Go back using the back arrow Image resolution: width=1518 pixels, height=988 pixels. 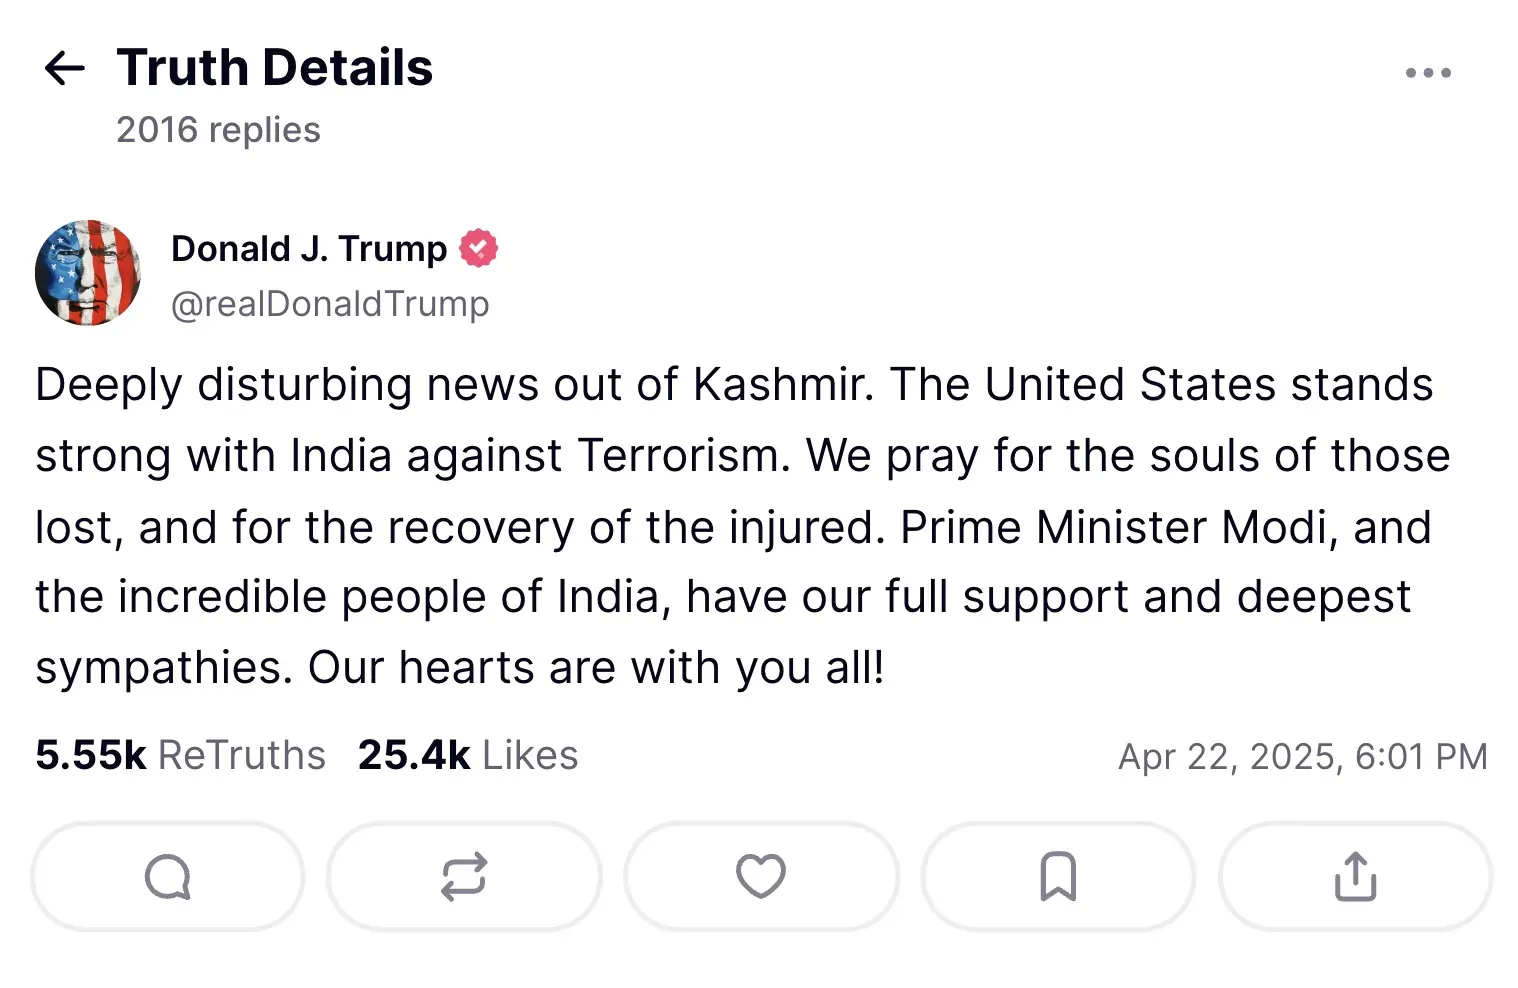pyautogui.click(x=65, y=69)
